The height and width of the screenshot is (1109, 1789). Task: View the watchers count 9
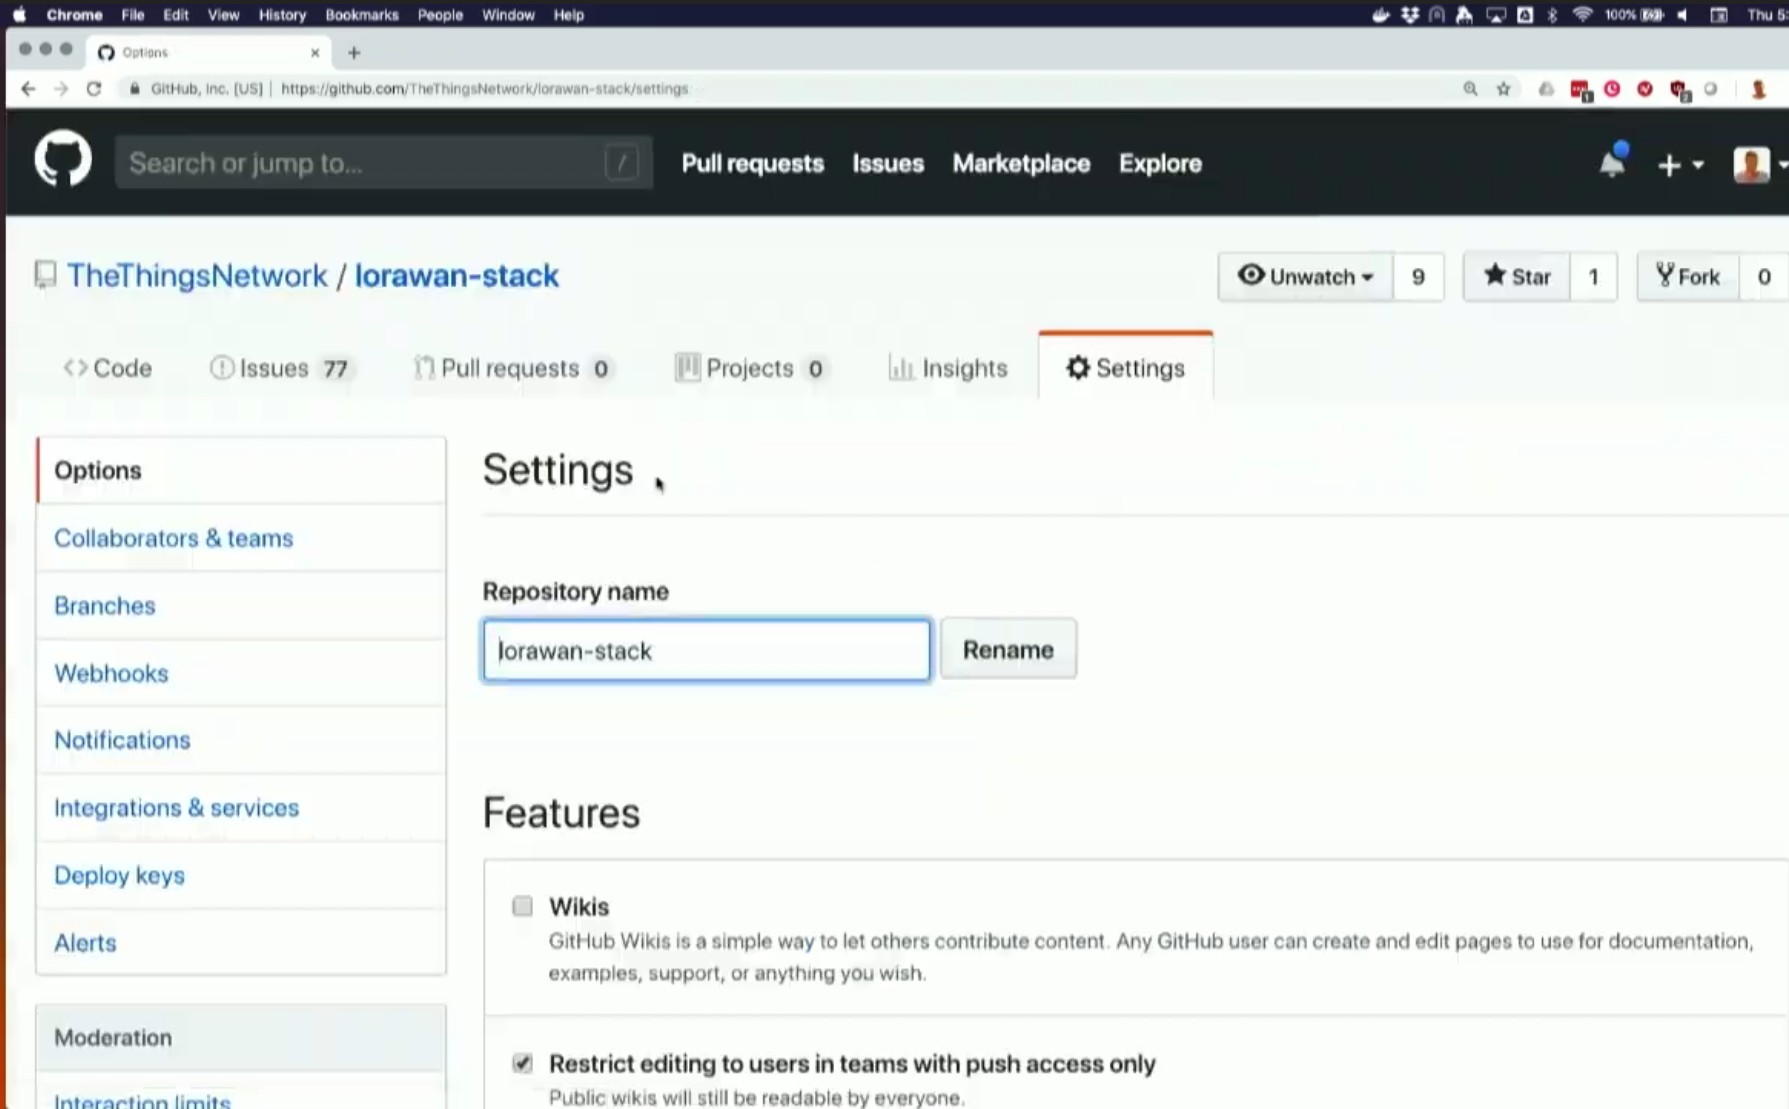pos(1418,277)
